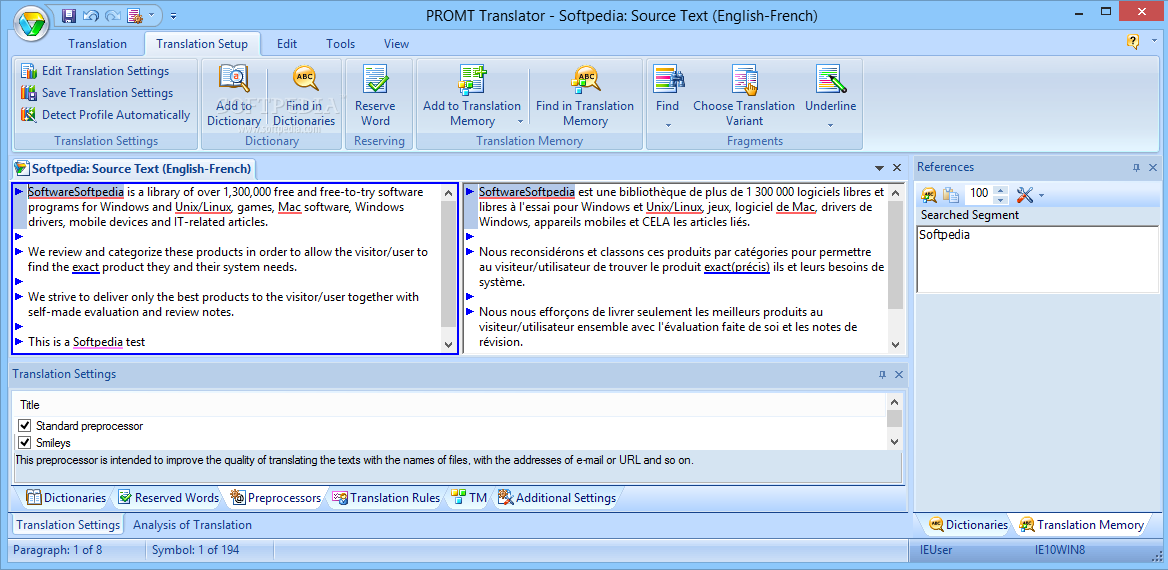Open the Additional Settings tab
The width and height of the screenshot is (1168, 570).
(x=556, y=498)
